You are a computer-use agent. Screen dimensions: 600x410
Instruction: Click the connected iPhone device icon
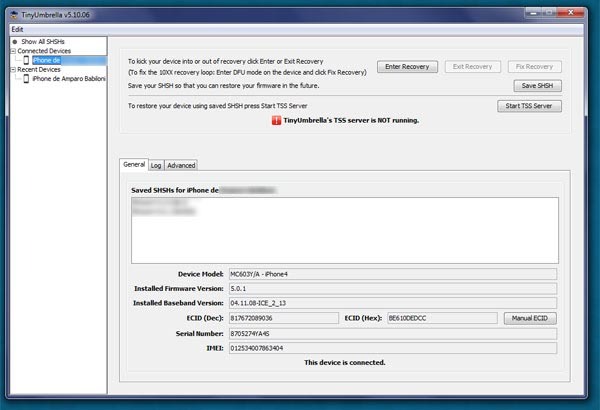[x=26, y=60]
